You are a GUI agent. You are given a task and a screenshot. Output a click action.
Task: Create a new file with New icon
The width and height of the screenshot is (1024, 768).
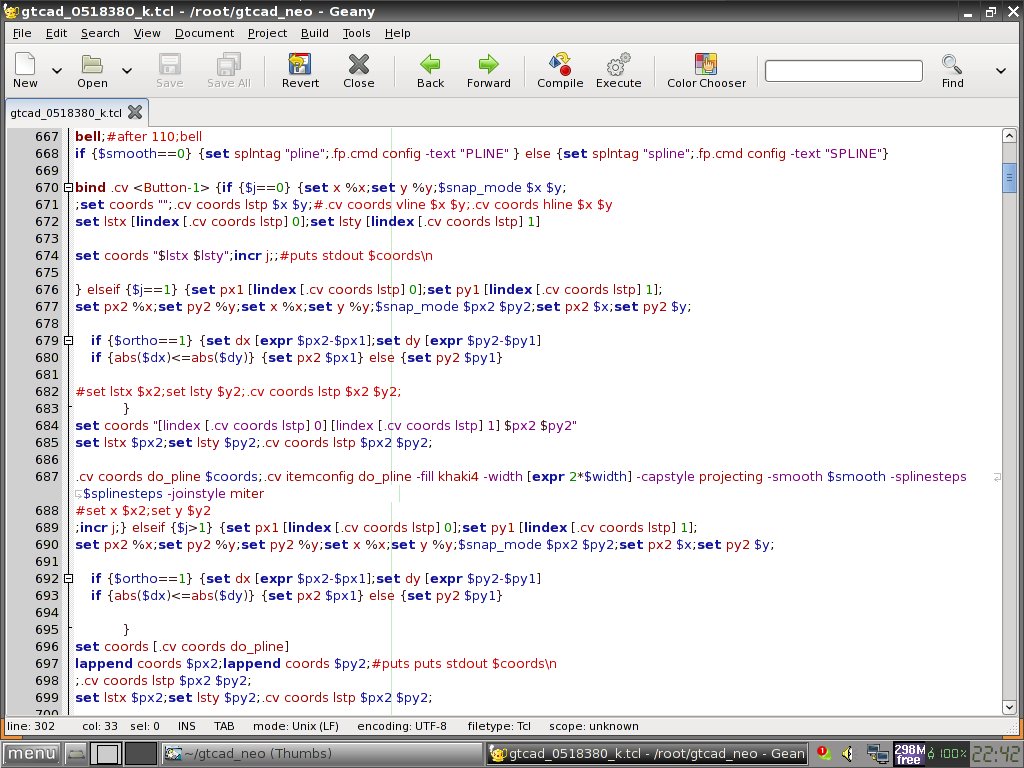[x=25, y=70]
